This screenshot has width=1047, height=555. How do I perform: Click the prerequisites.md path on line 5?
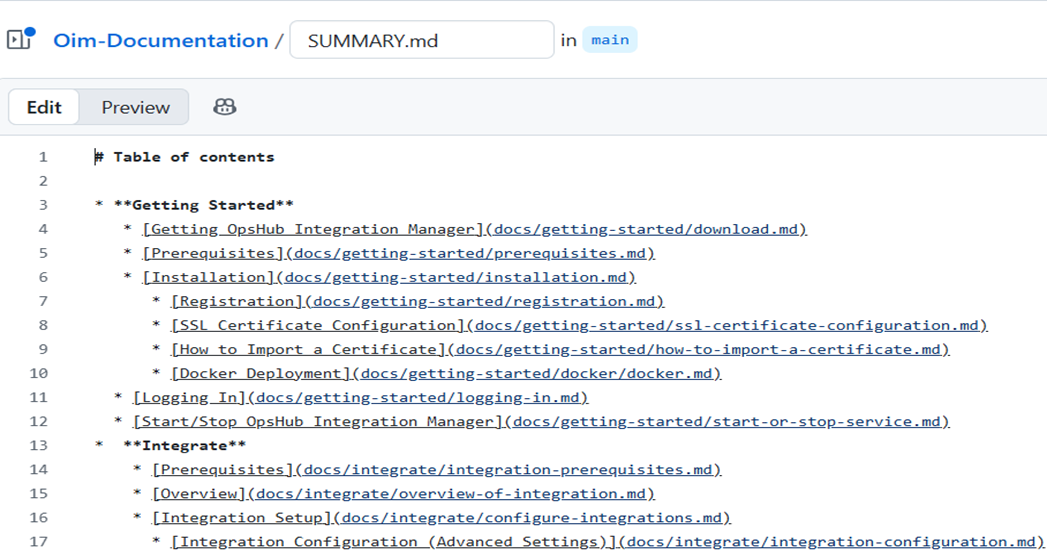pyautogui.click(x=474, y=253)
